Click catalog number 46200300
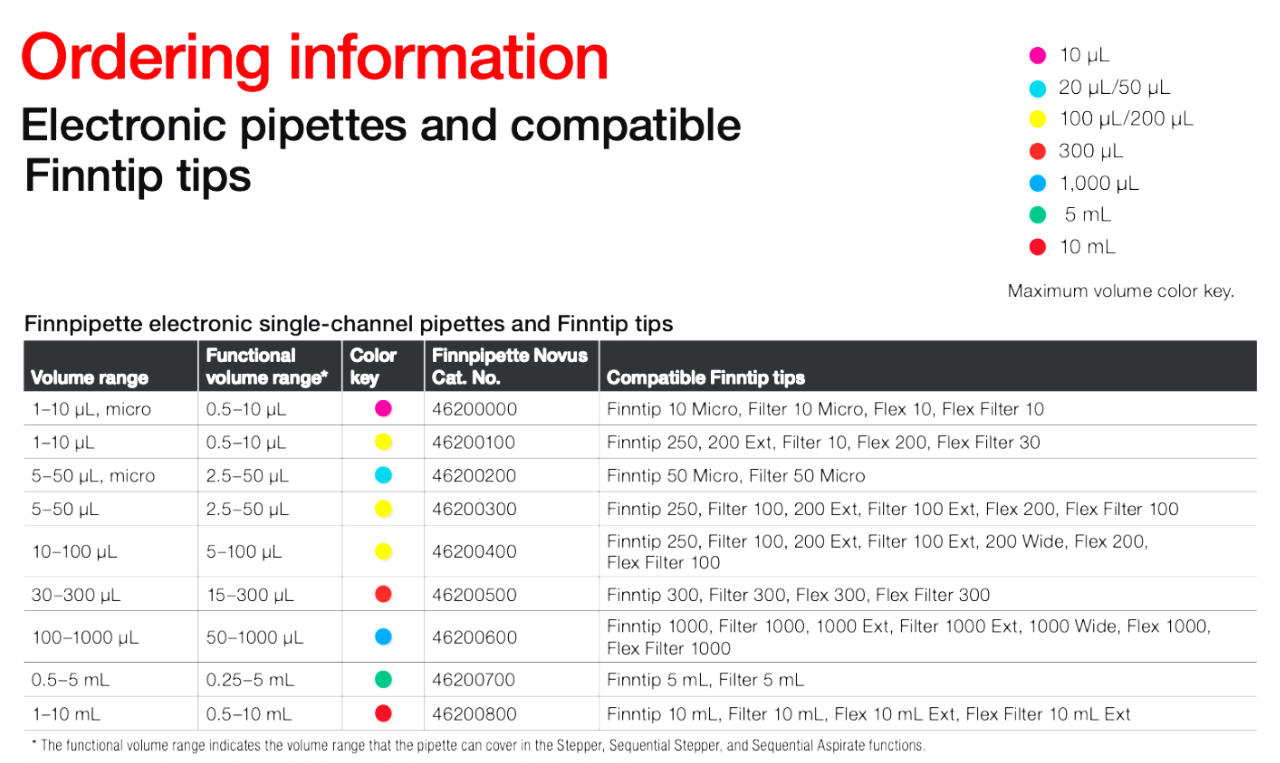This screenshot has height=763, width=1280. tap(475, 509)
